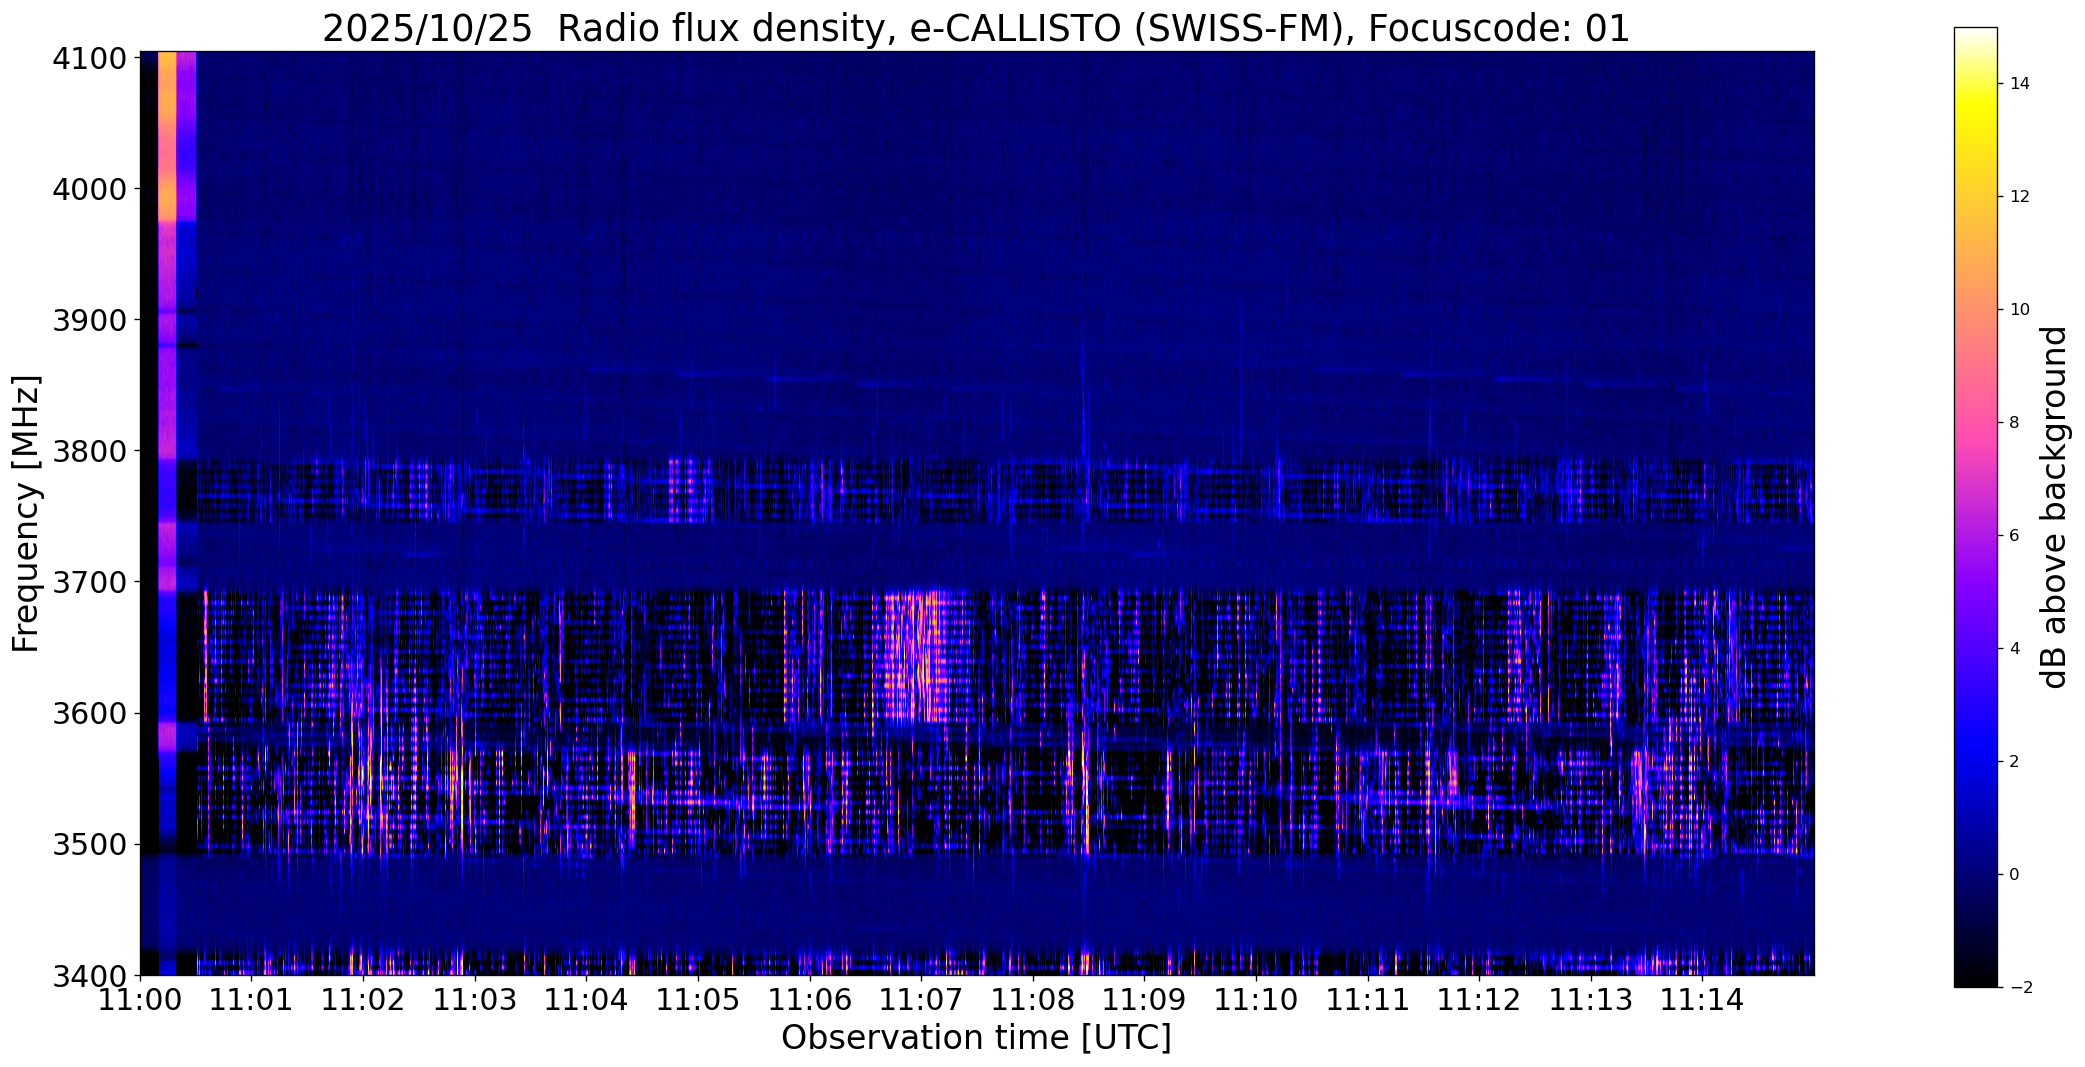The width and height of the screenshot is (2085, 1067).
Task: Click the 3500 MHz frequency tick label
Action: pyautogui.click(x=89, y=845)
